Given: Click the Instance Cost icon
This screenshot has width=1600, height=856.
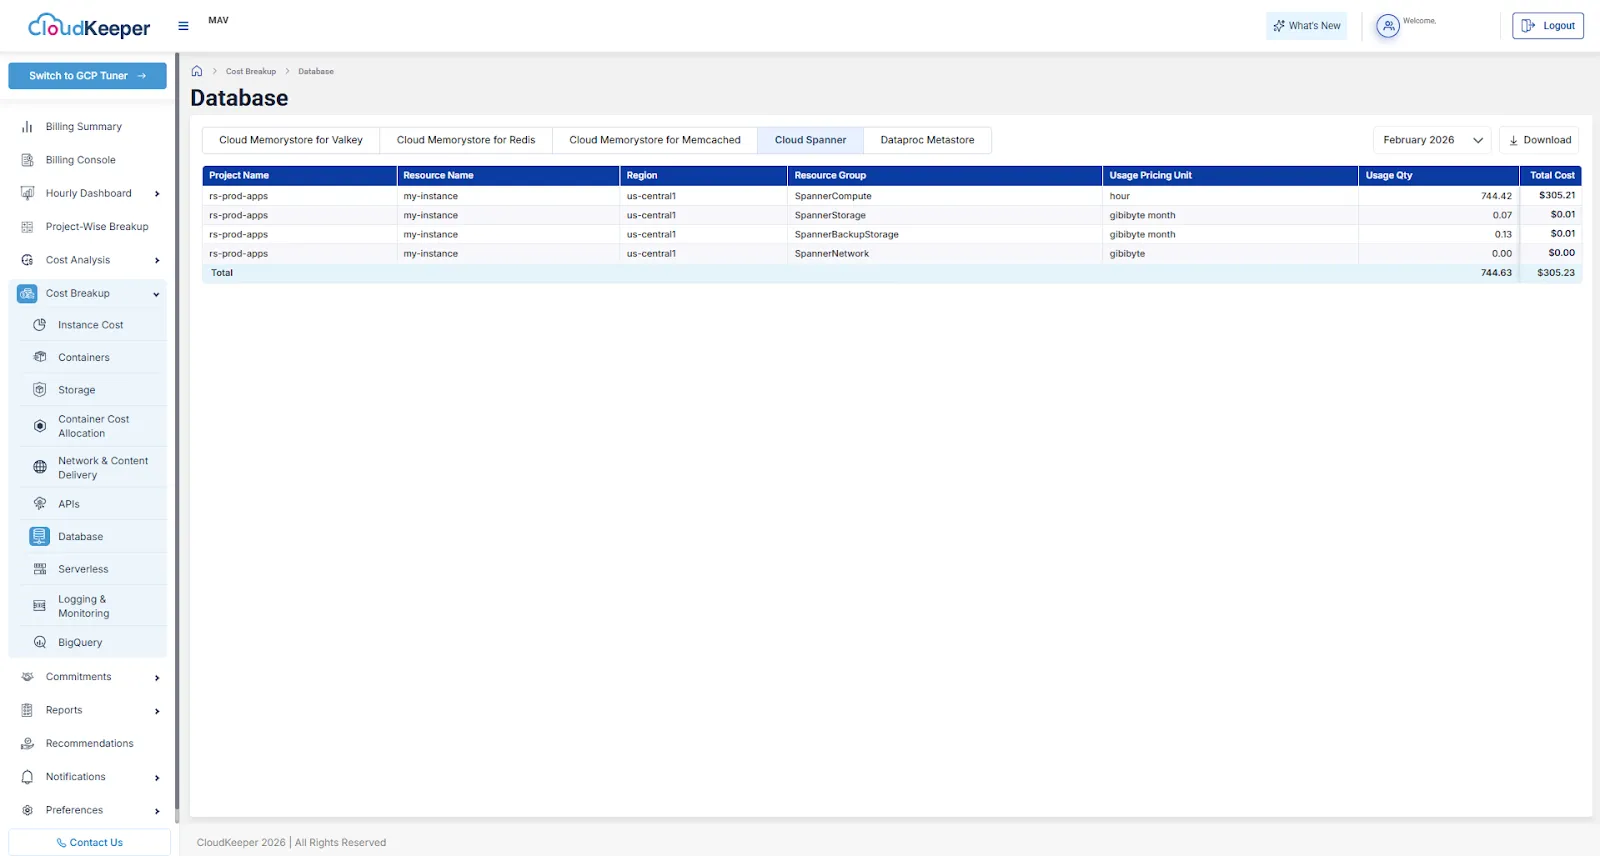Looking at the screenshot, I should pos(40,325).
